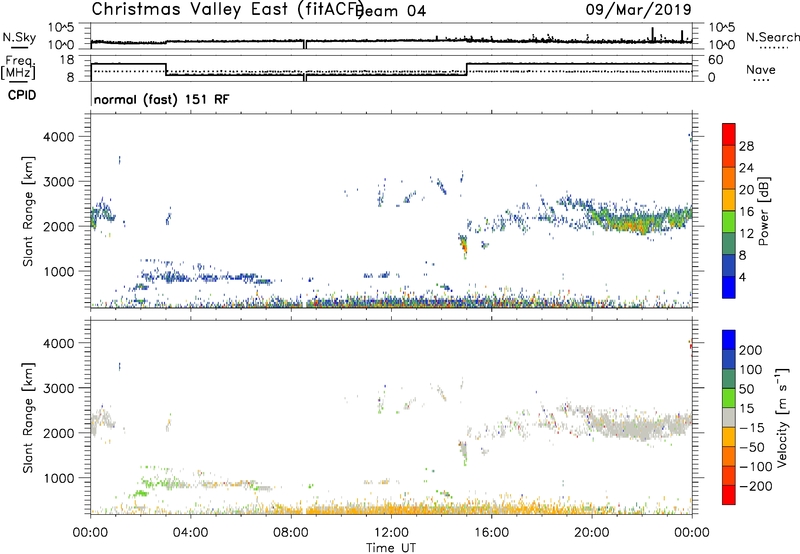The height and width of the screenshot is (554, 800).
Task: Click the N.Sky legend label
Action: tap(19, 37)
